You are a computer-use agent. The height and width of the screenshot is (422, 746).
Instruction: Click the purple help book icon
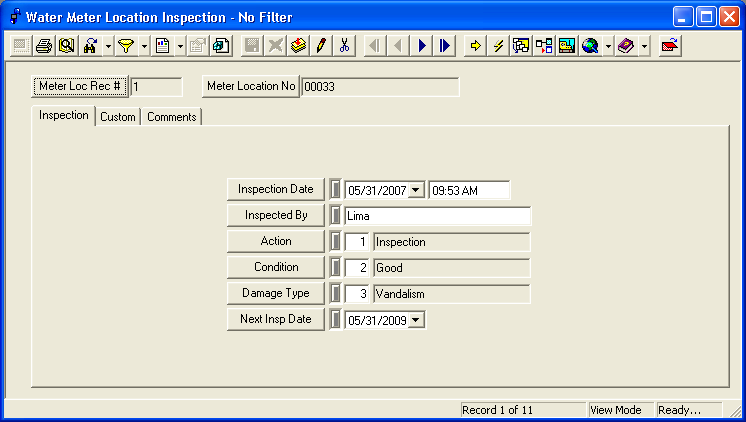click(x=626, y=46)
